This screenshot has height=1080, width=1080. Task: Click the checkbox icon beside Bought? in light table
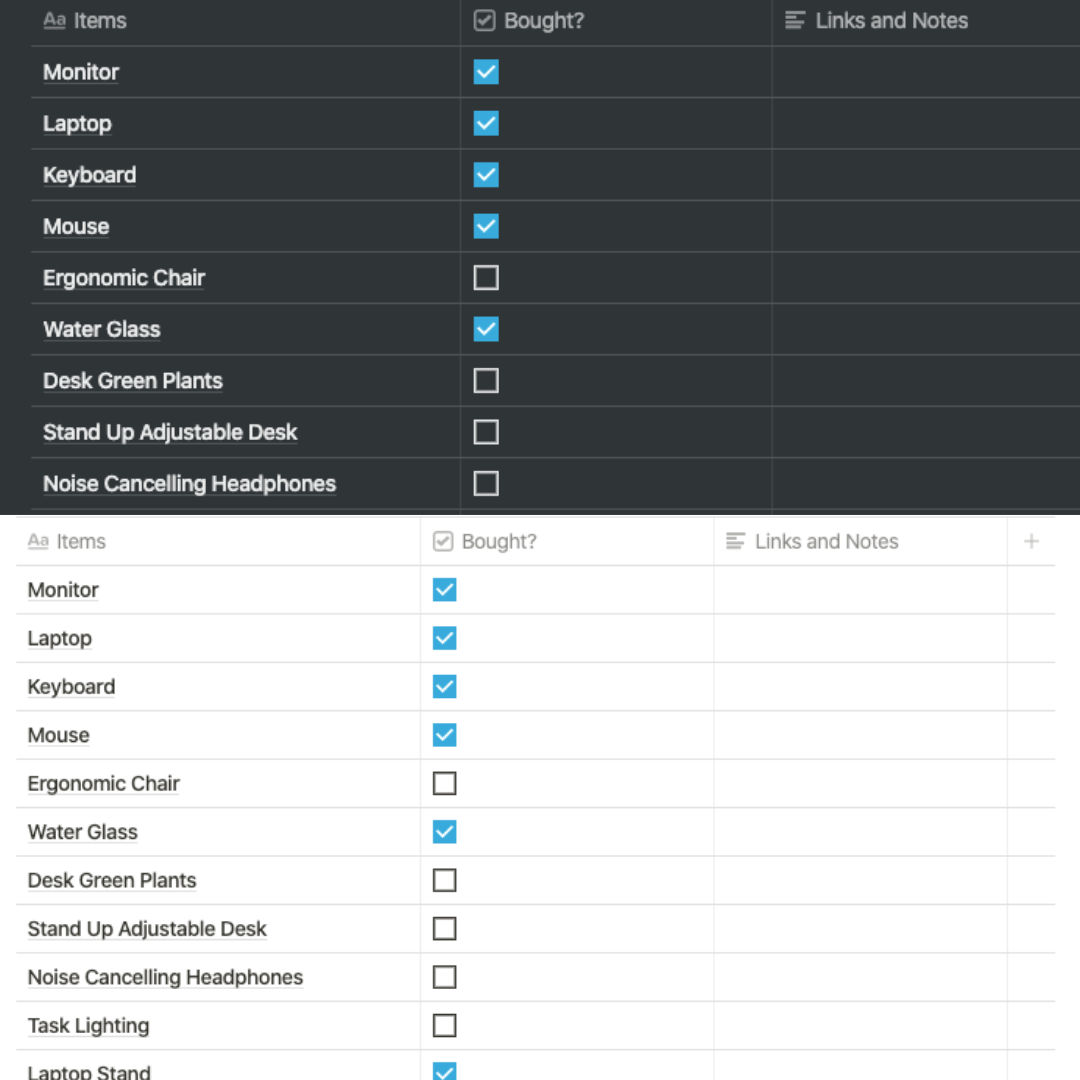pyautogui.click(x=442, y=541)
